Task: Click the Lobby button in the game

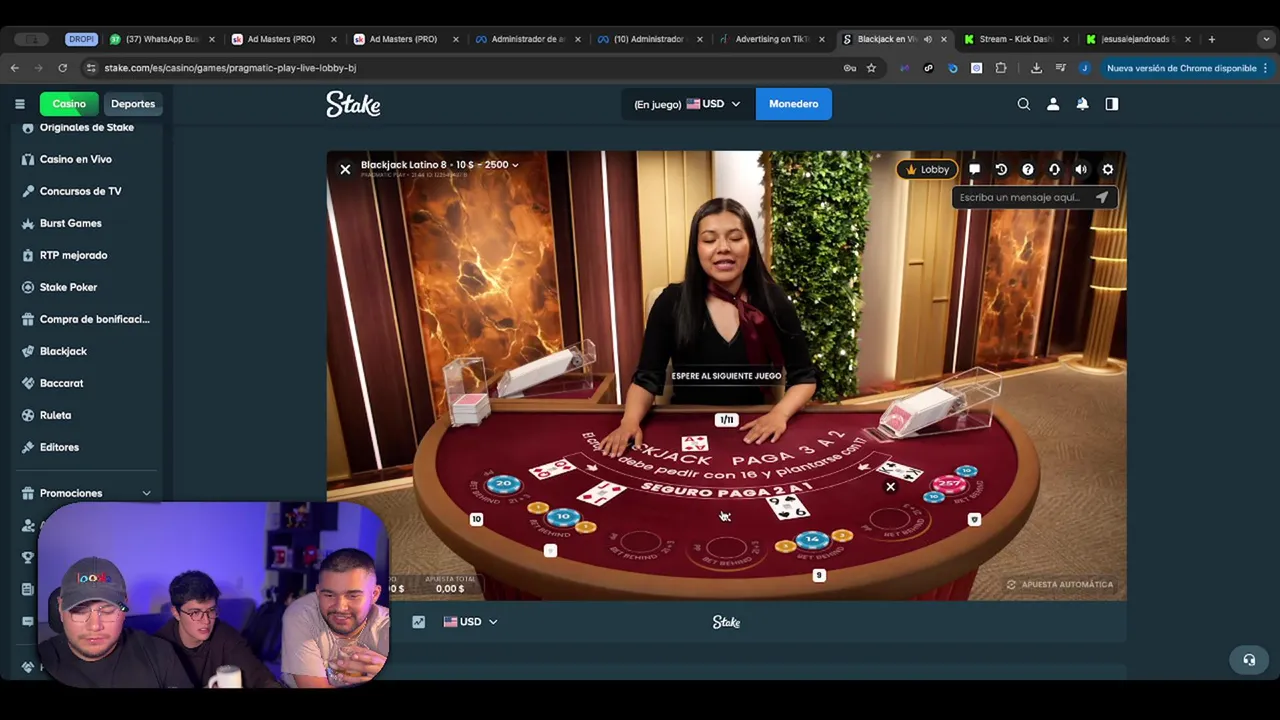Action: (928, 170)
